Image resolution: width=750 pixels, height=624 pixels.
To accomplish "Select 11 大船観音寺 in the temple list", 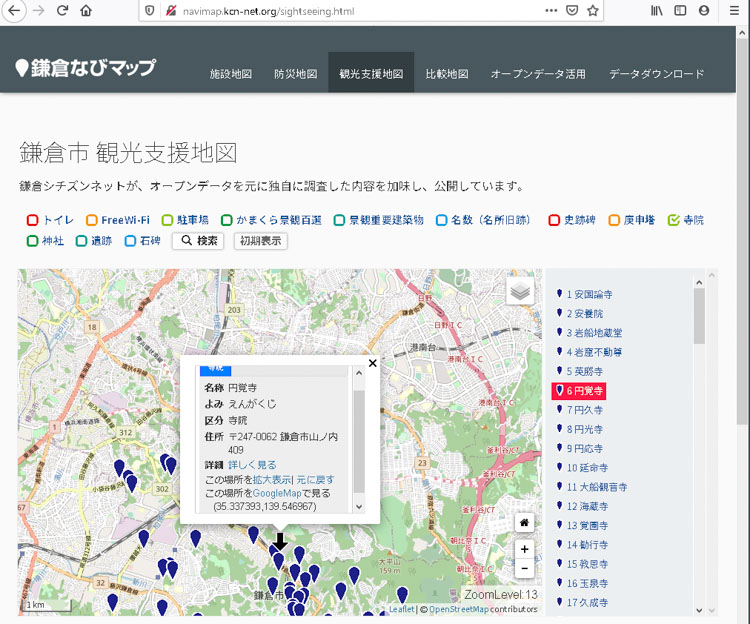I will [x=597, y=487].
